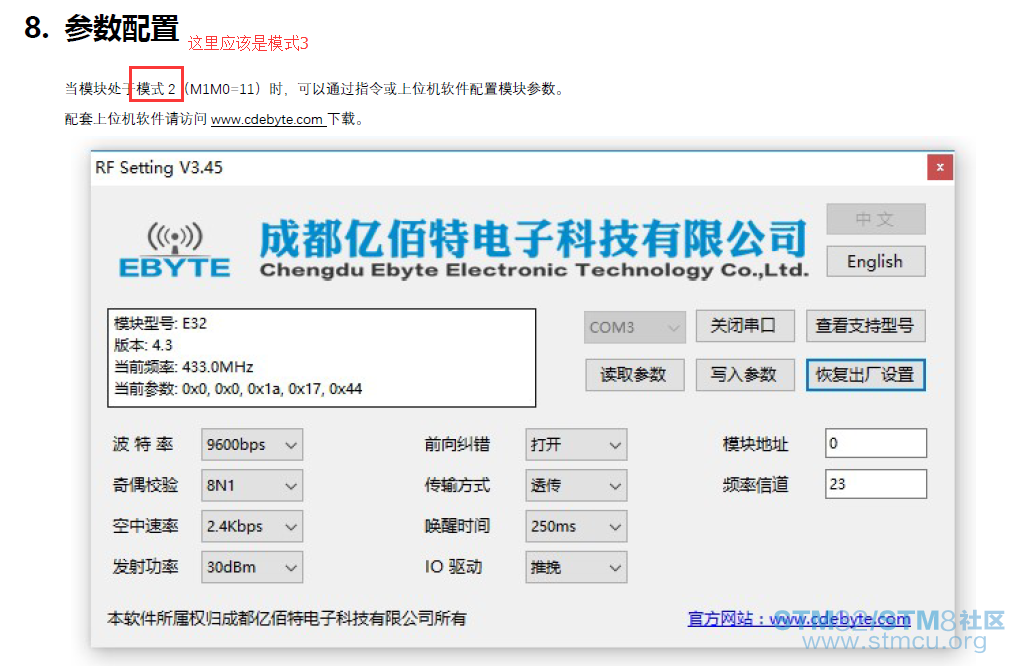Click the 成都亿佰特电子科技有限公司 banner title
1011x666 pixels.
(x=533, y=237)
